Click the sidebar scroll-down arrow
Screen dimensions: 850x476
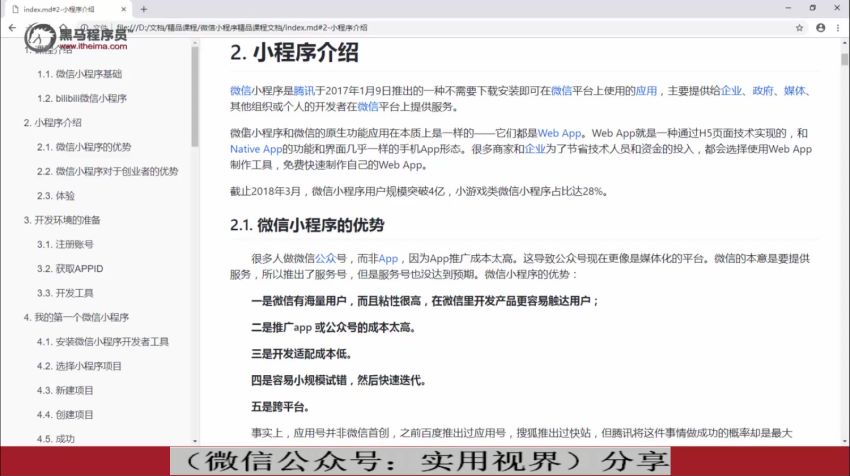click(x=195, y=441)
